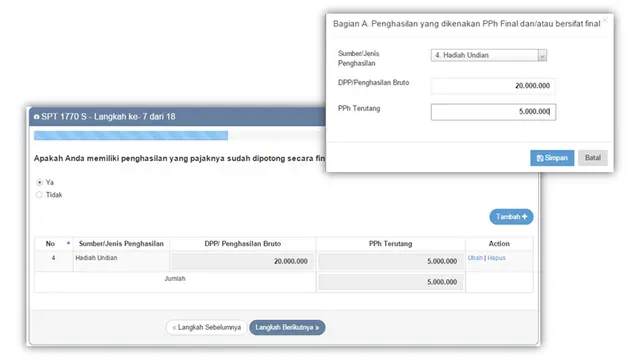Click the Hapus link for Hadiah Undian
This screenshot has width=640, height=360.
point(496,258)
